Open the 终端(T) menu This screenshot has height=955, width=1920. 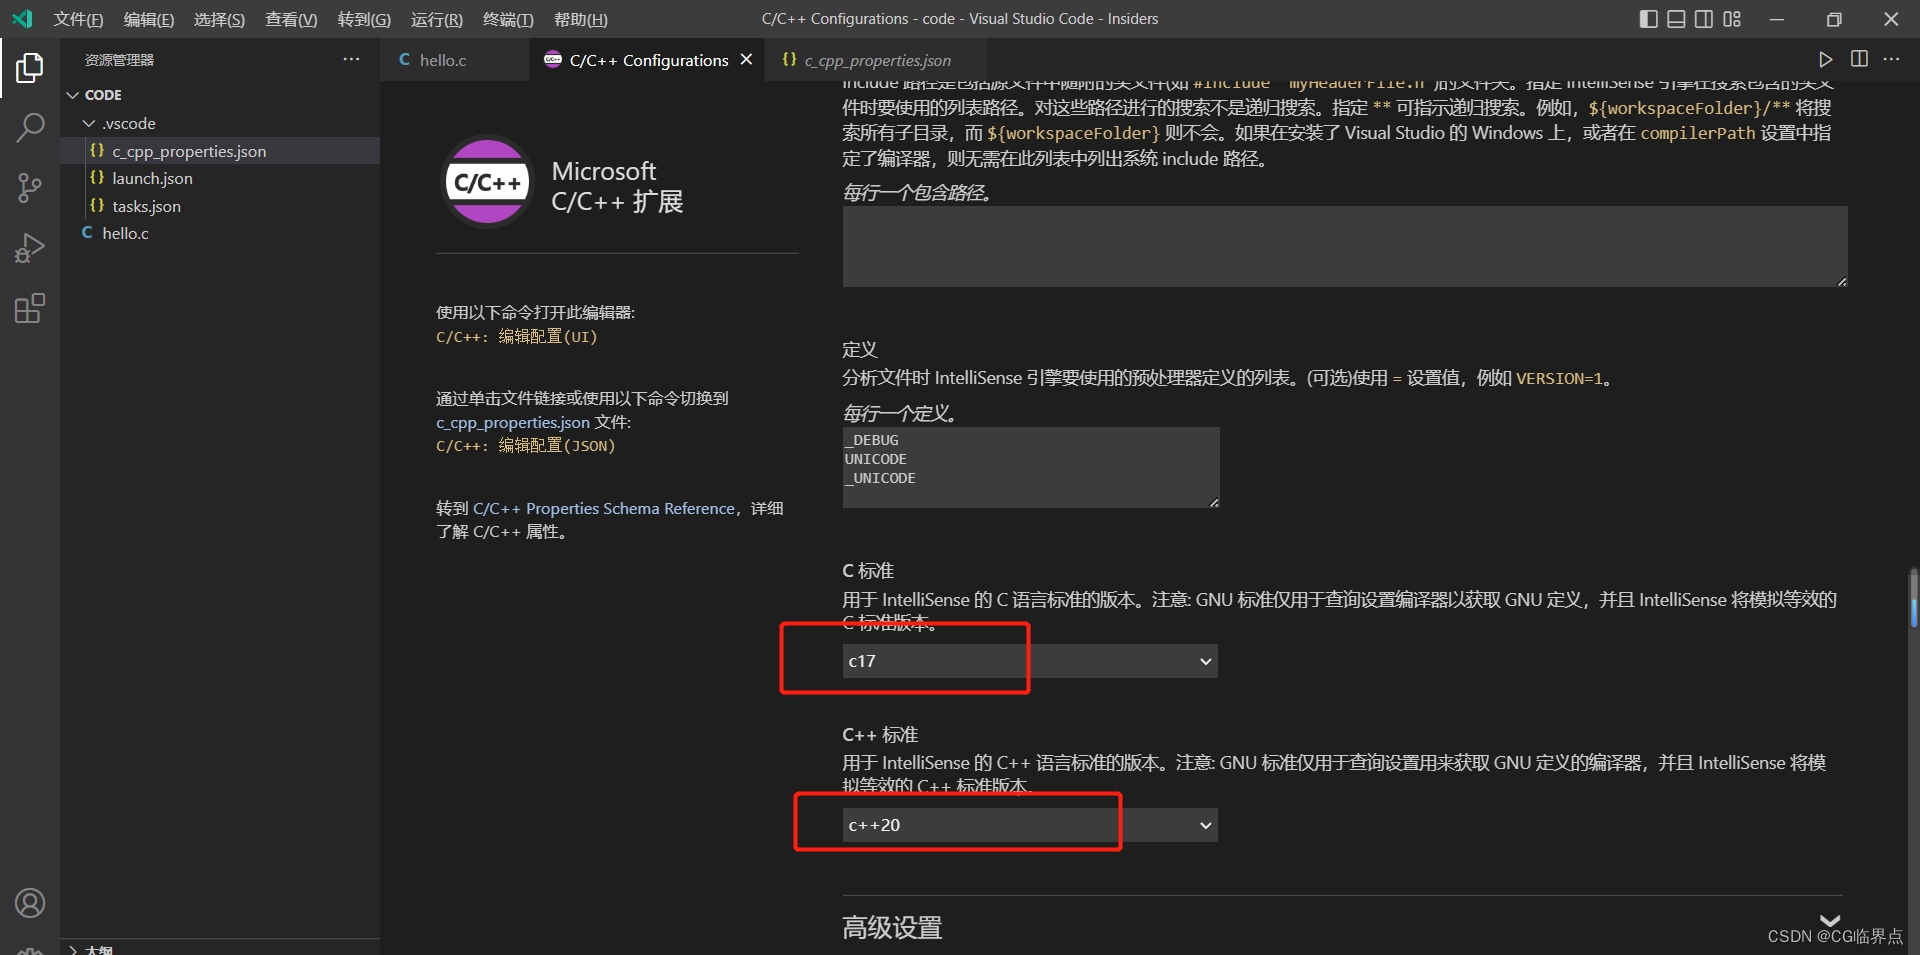click(x=508, y=19)
